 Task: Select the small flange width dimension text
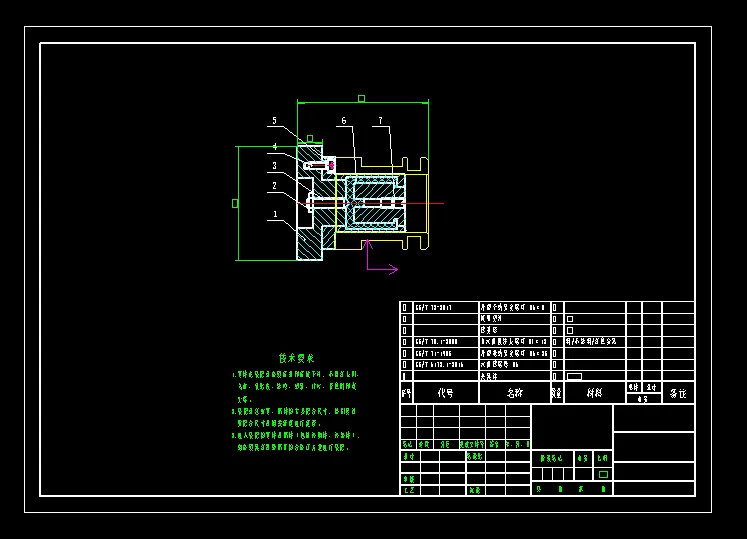coord(310,139)
